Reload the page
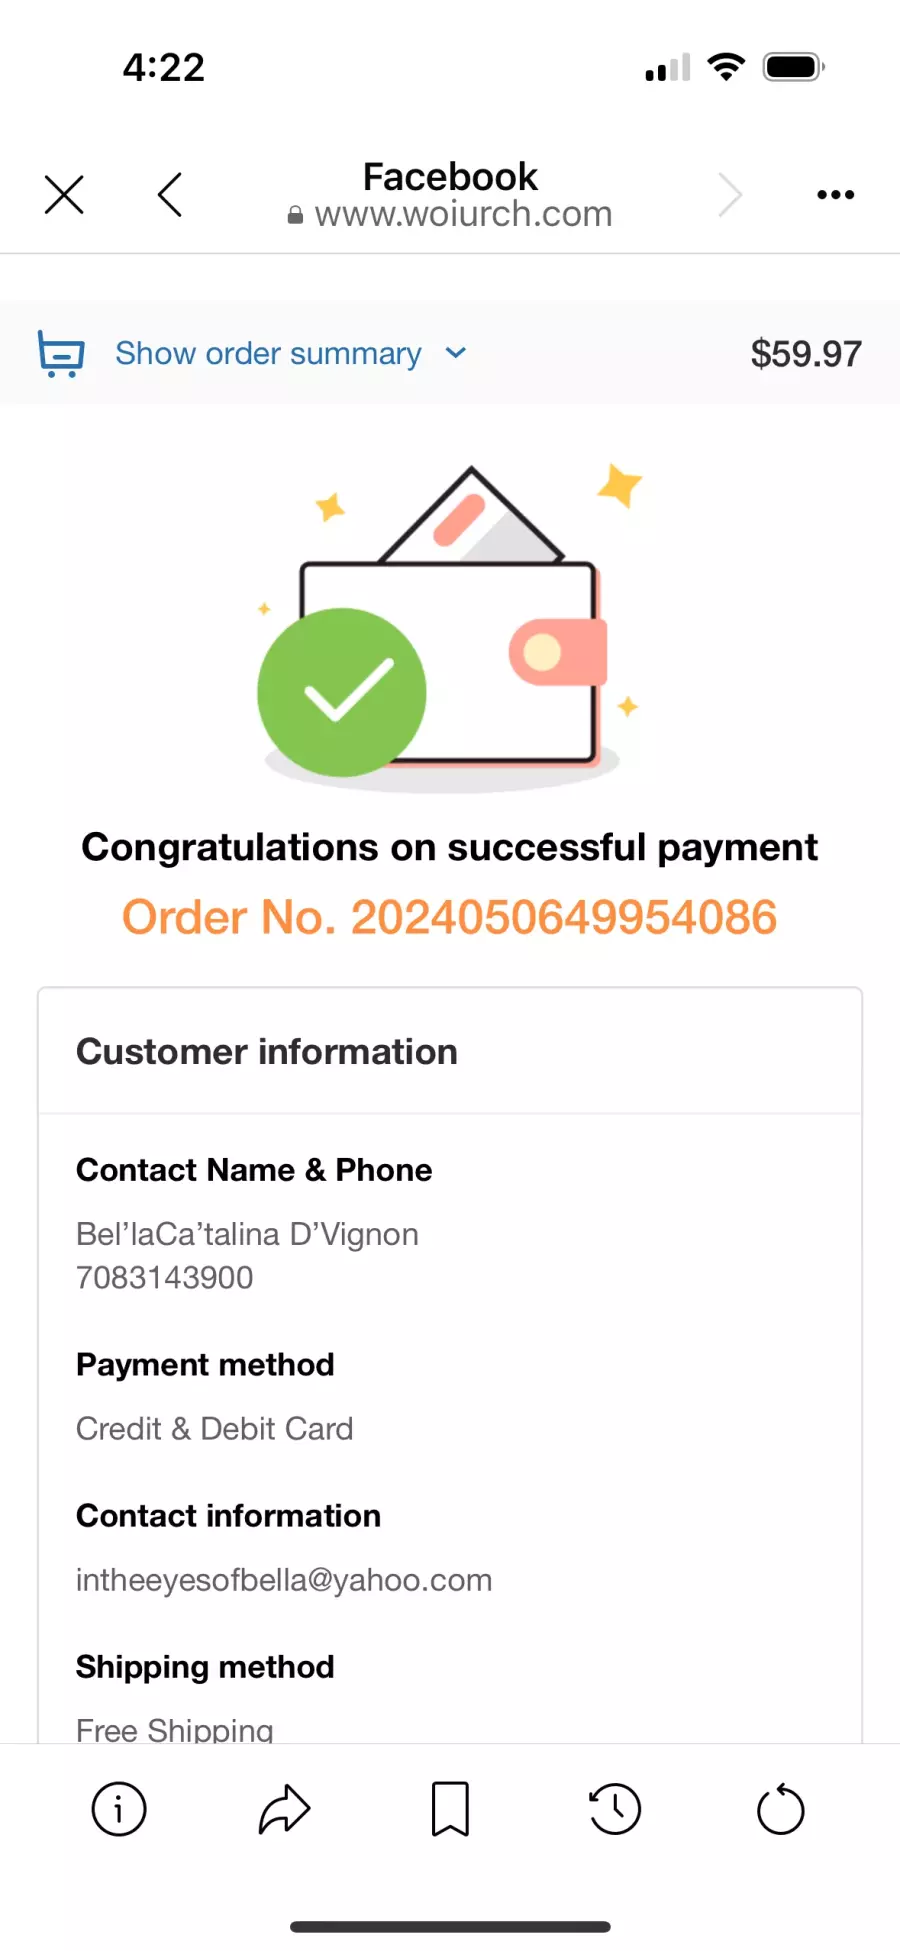 coord(781,1809)
